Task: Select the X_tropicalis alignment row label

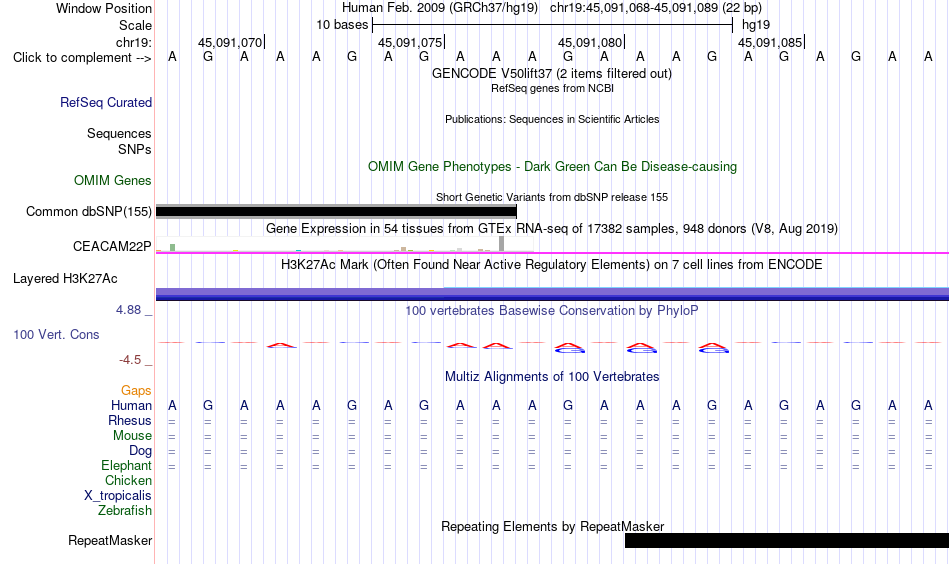Action: click(x=118, y=496)
